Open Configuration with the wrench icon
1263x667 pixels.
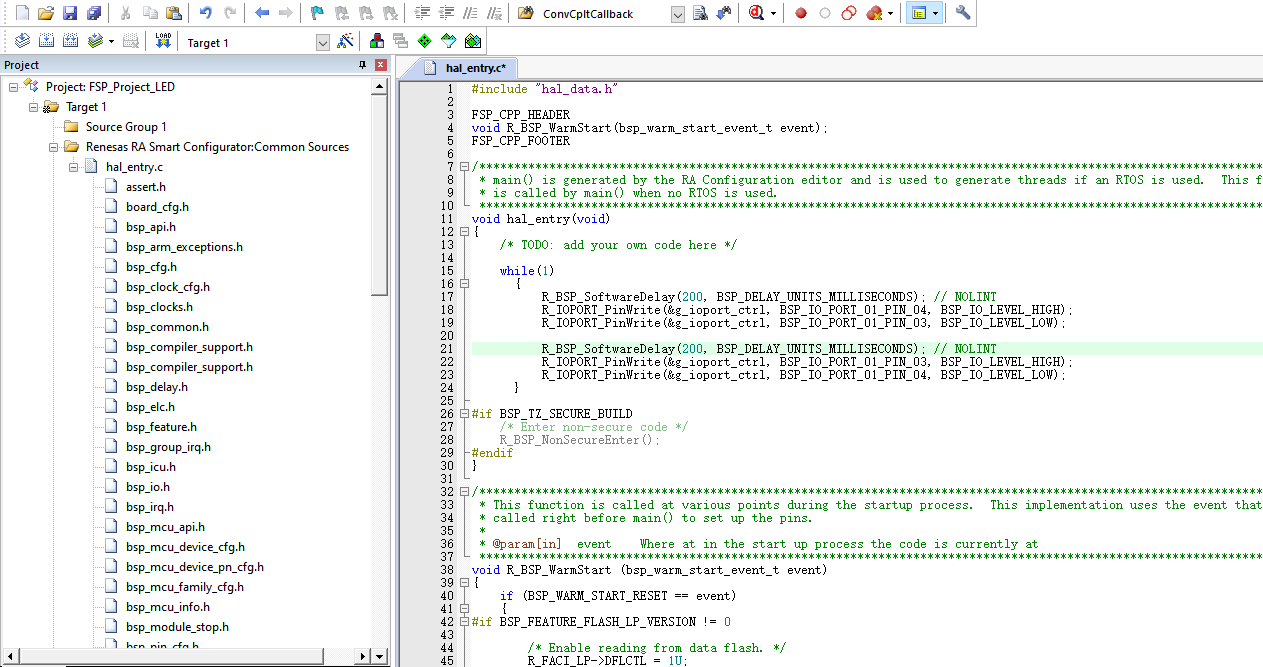point(963,14)
